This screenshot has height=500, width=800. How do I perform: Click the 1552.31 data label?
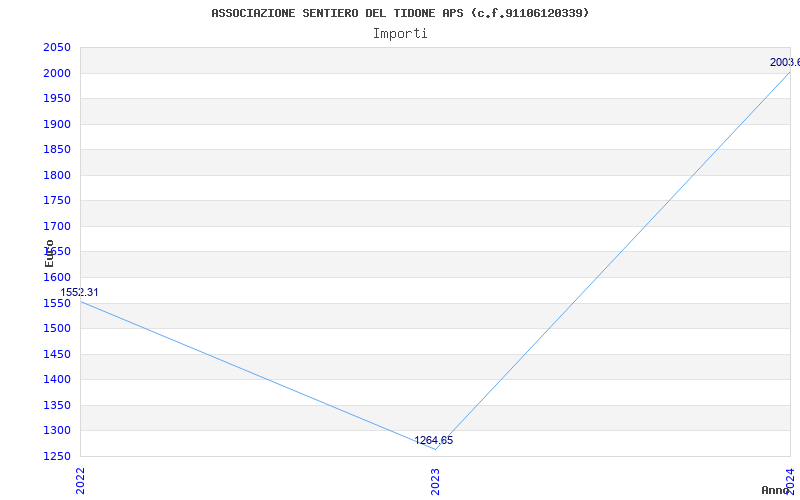pos(79,292)
